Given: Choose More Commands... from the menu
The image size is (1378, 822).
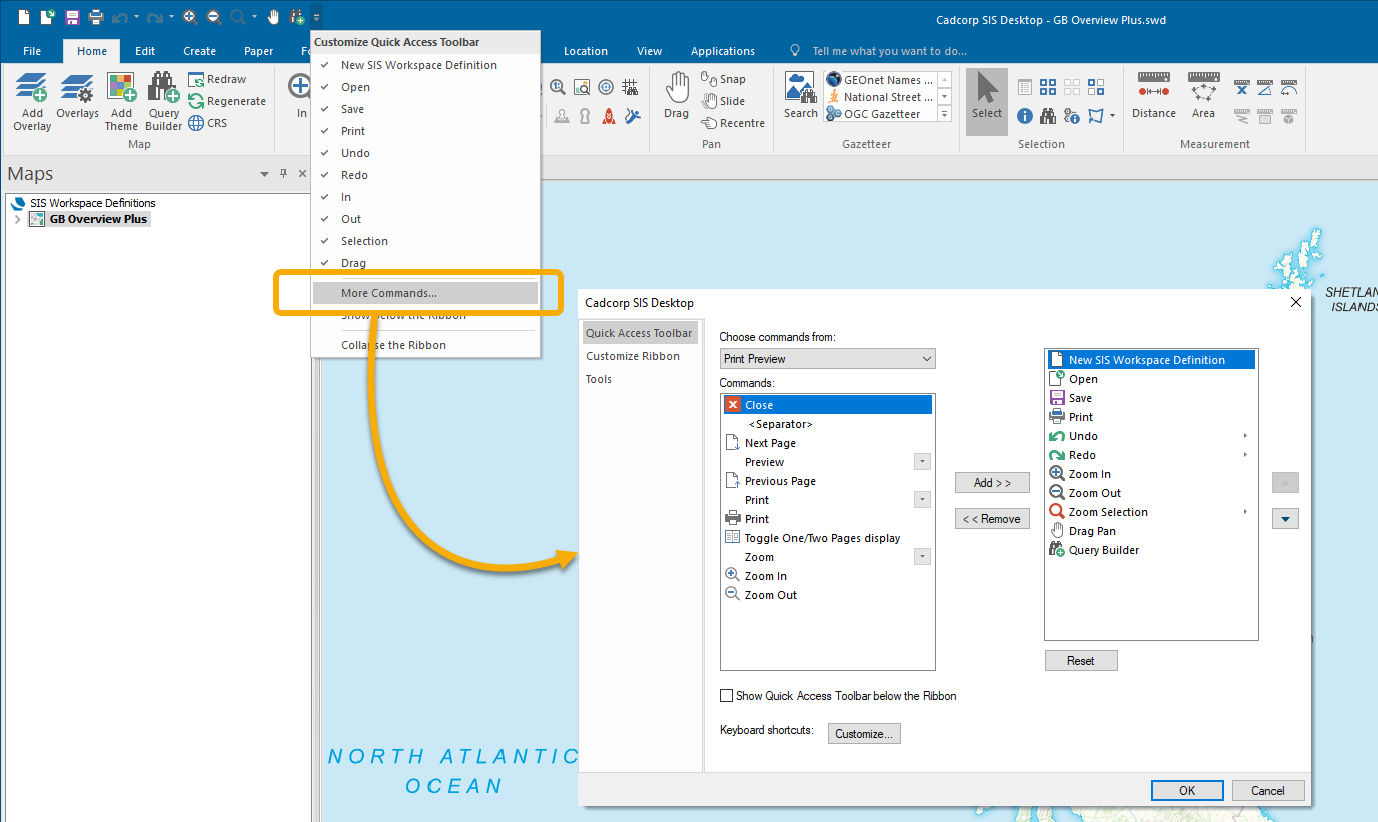Looking at the screenshot, I should [426, 293].
